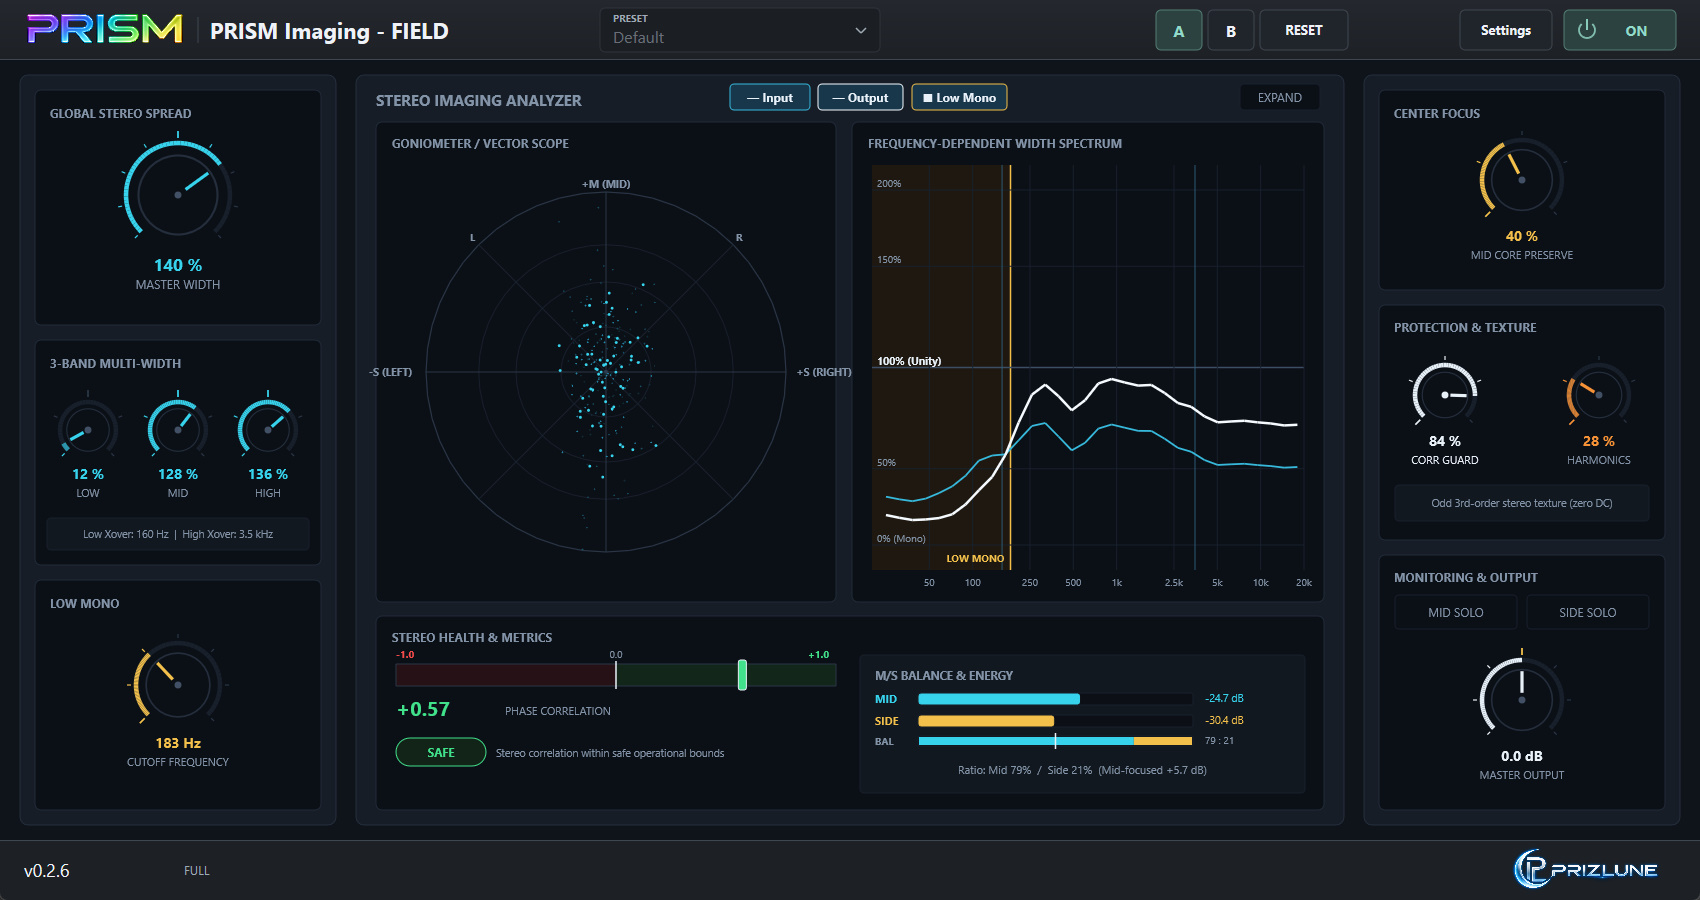Click the orange Low Mono cutoff line
1700x900 pixels.
coord(1010,368)
